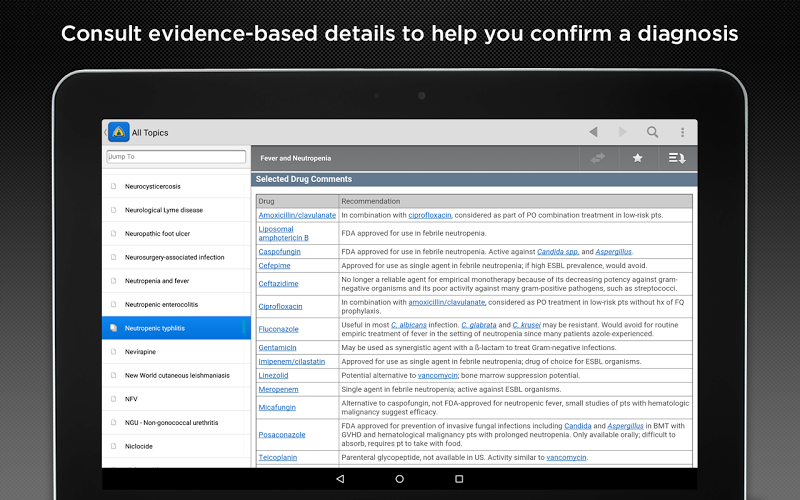The image size is (800, 500).
Task: Tap the Fever and Neutropenia title
Action: coord(295,158)
